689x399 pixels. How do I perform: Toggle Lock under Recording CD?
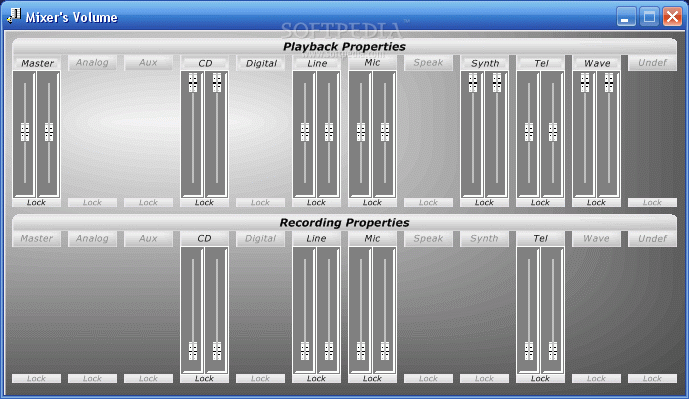[204, 378]
